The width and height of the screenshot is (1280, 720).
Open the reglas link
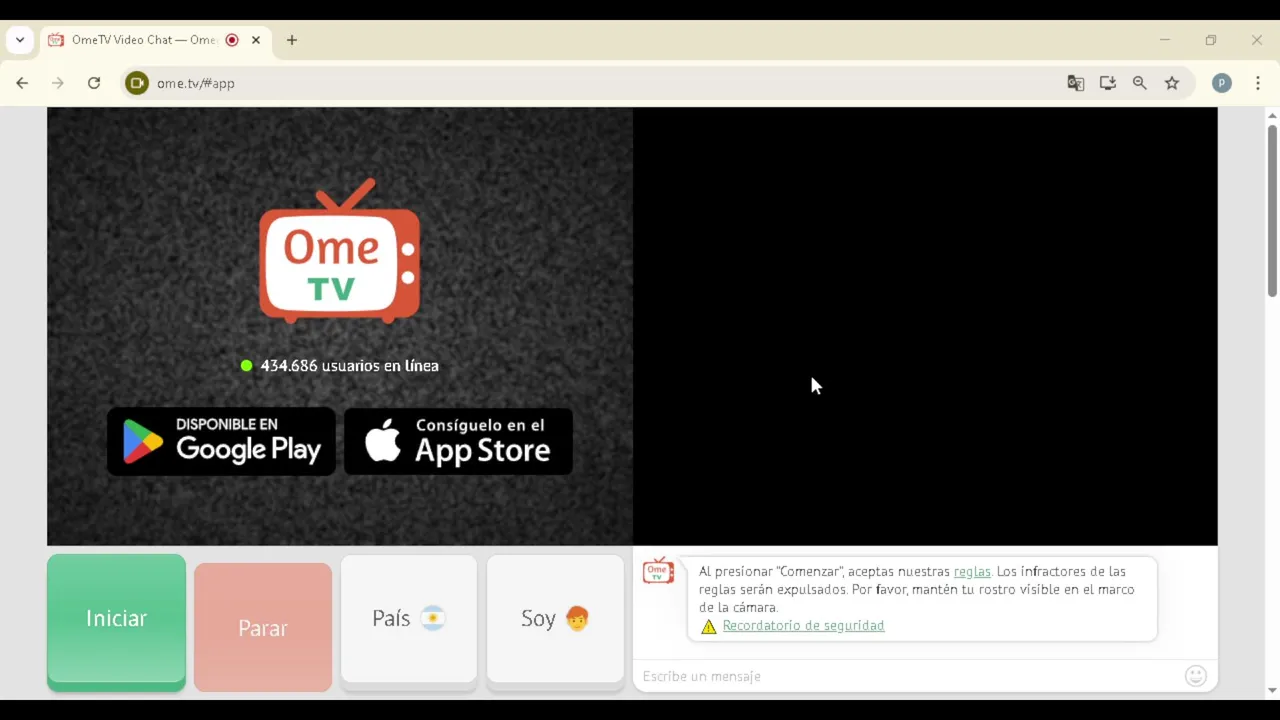pos(972,572)
